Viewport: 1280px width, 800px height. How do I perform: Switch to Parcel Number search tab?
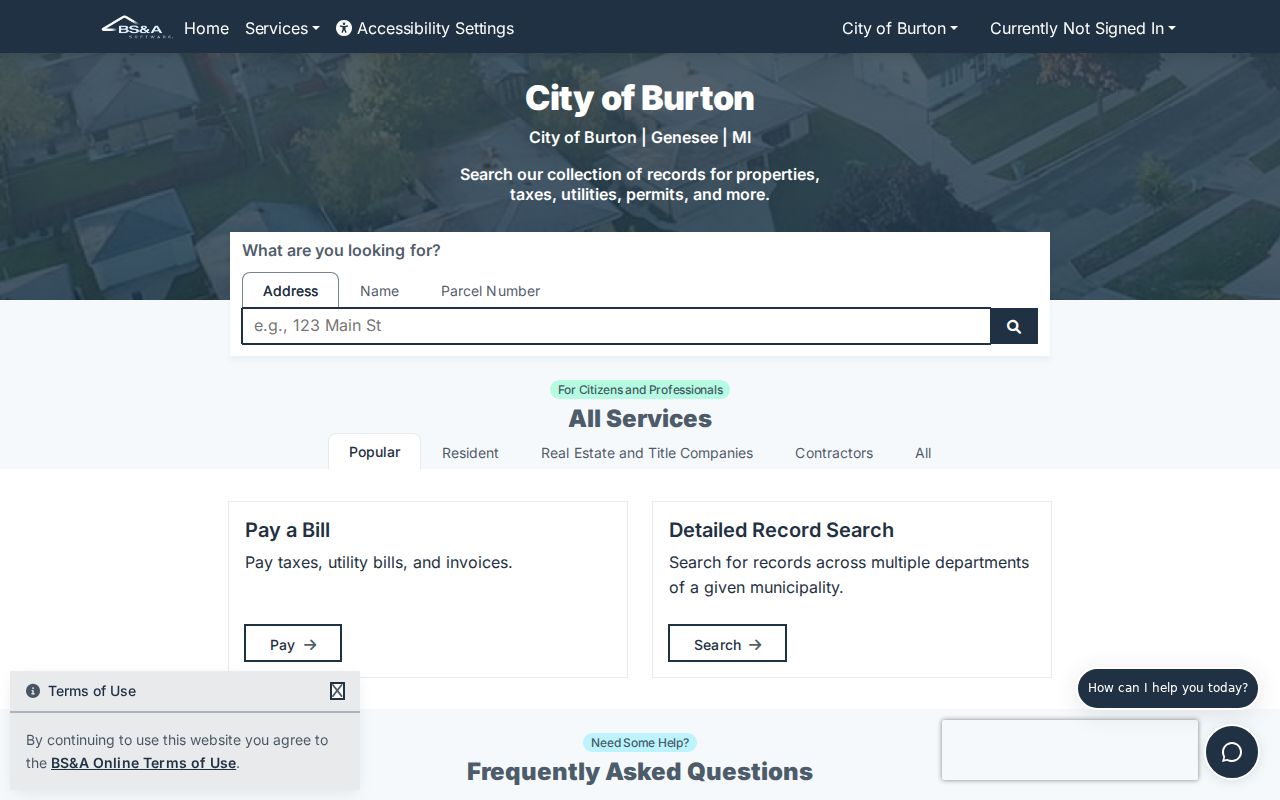click(x=490, y=291)
